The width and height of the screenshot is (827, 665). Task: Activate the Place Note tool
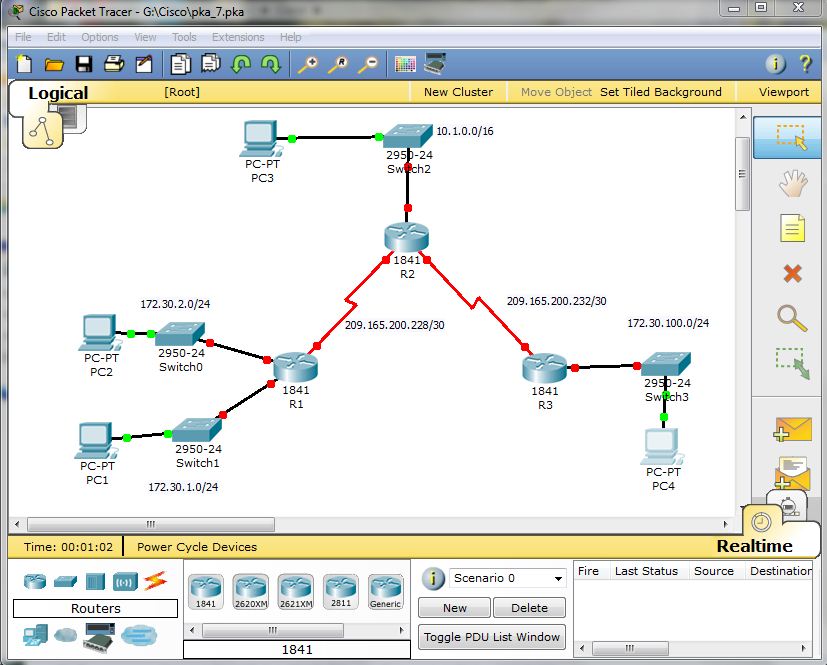(x=793, y=228)
